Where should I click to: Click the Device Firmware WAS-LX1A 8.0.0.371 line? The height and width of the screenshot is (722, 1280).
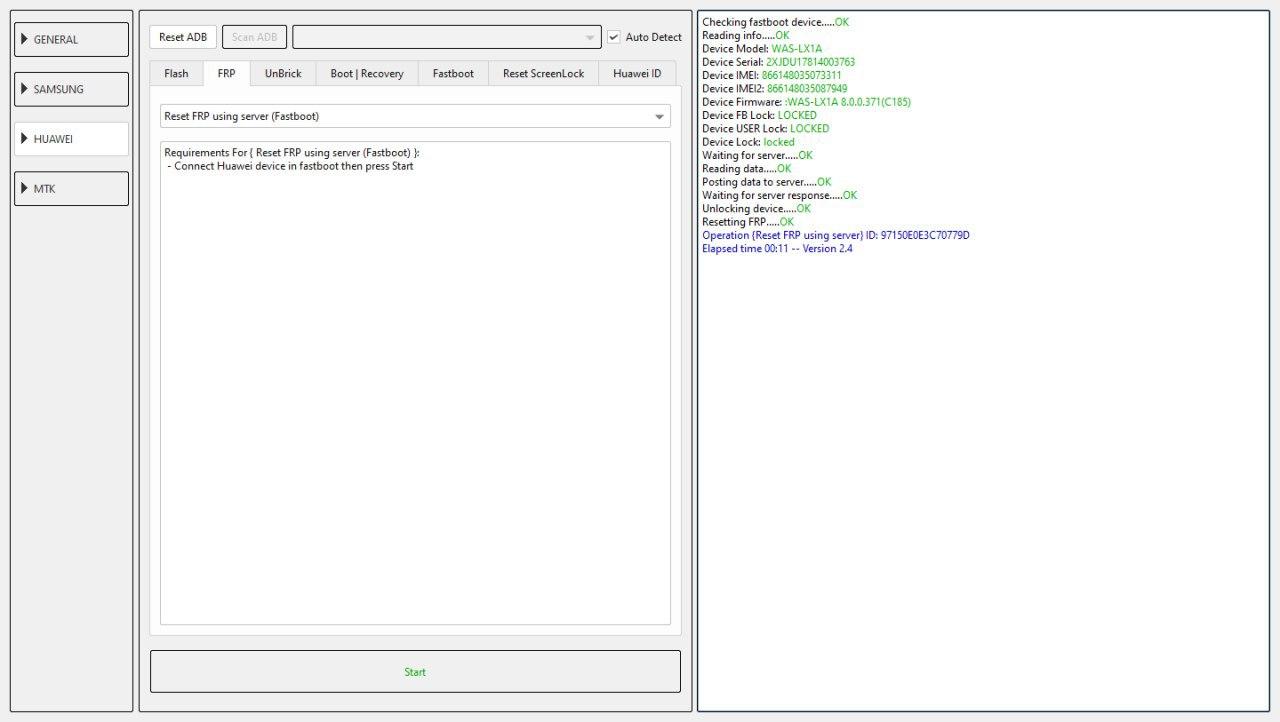807,102
